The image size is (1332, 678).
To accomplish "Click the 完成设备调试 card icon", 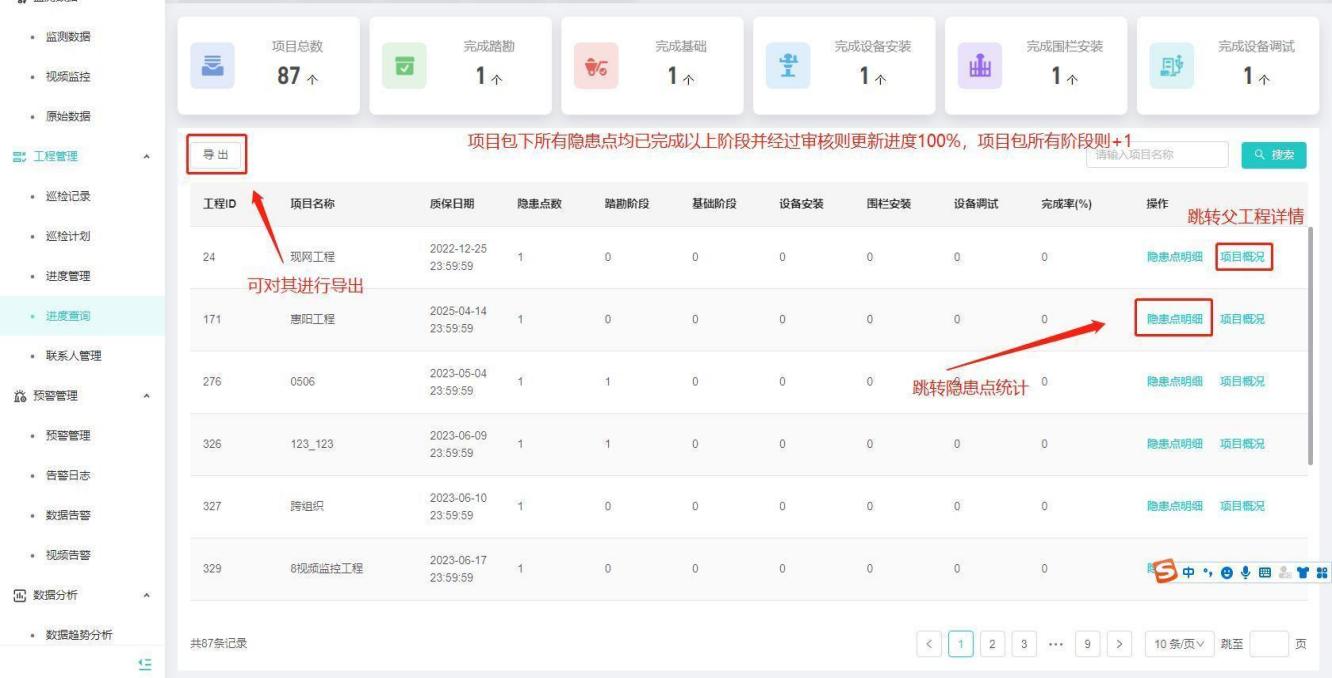I will (x=1169, y=65).
